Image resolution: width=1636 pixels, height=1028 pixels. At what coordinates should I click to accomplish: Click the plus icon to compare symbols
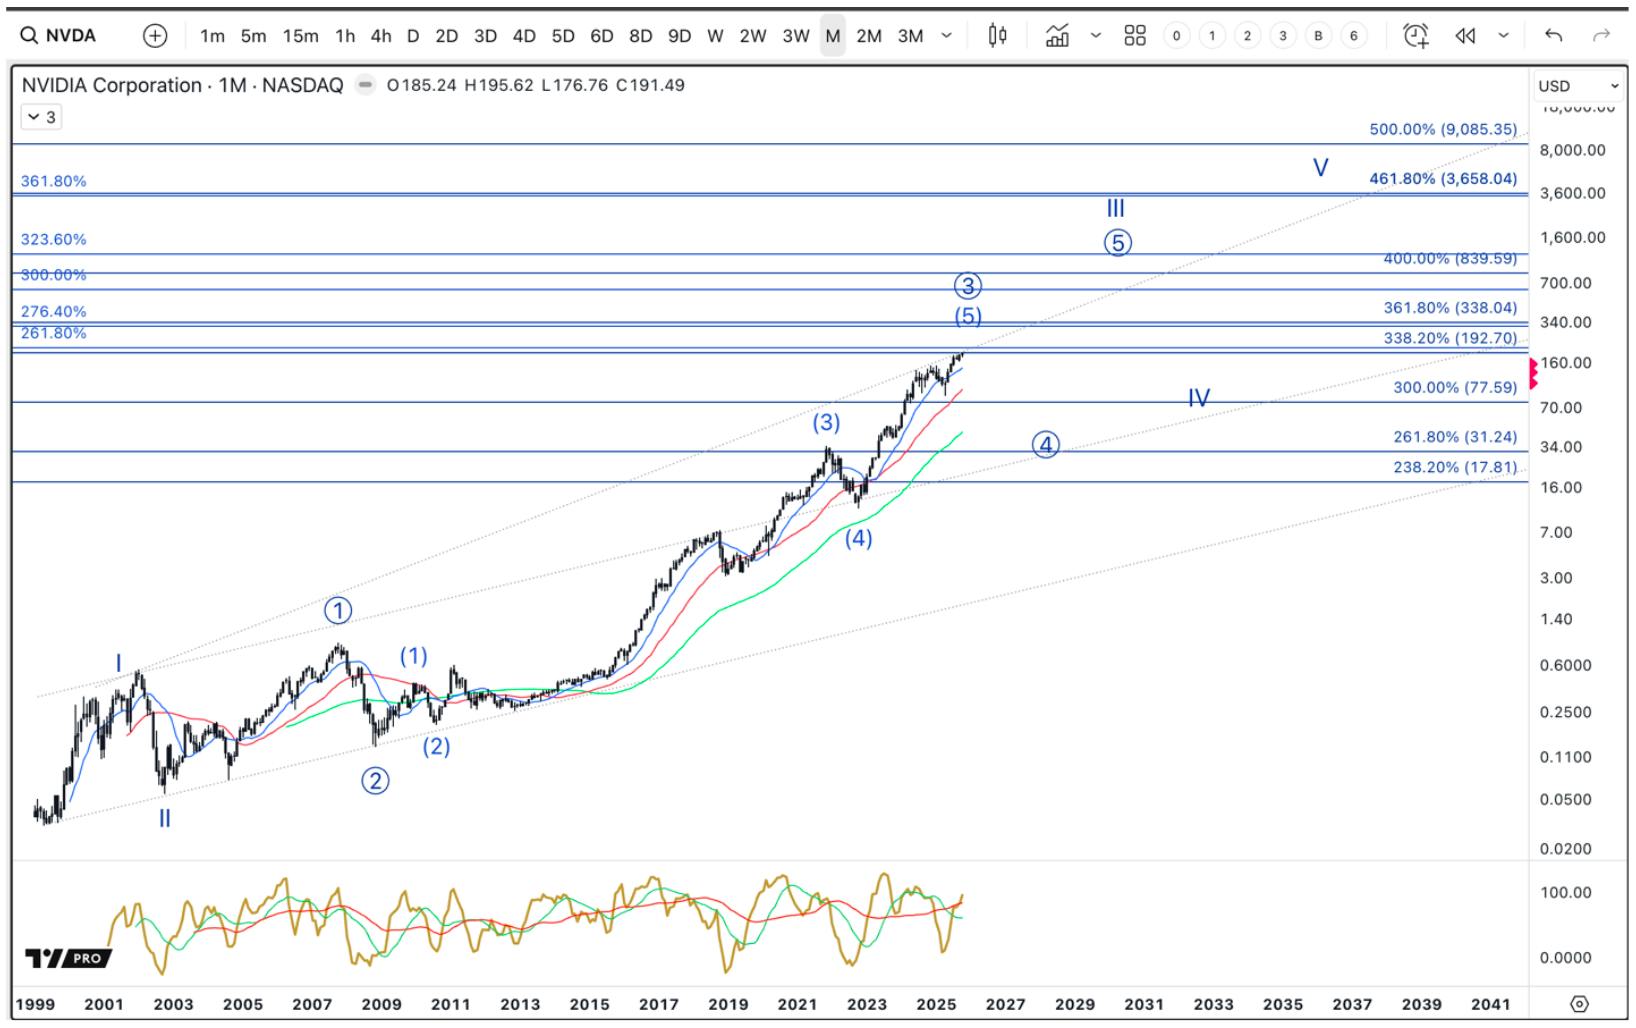[155, 36]
